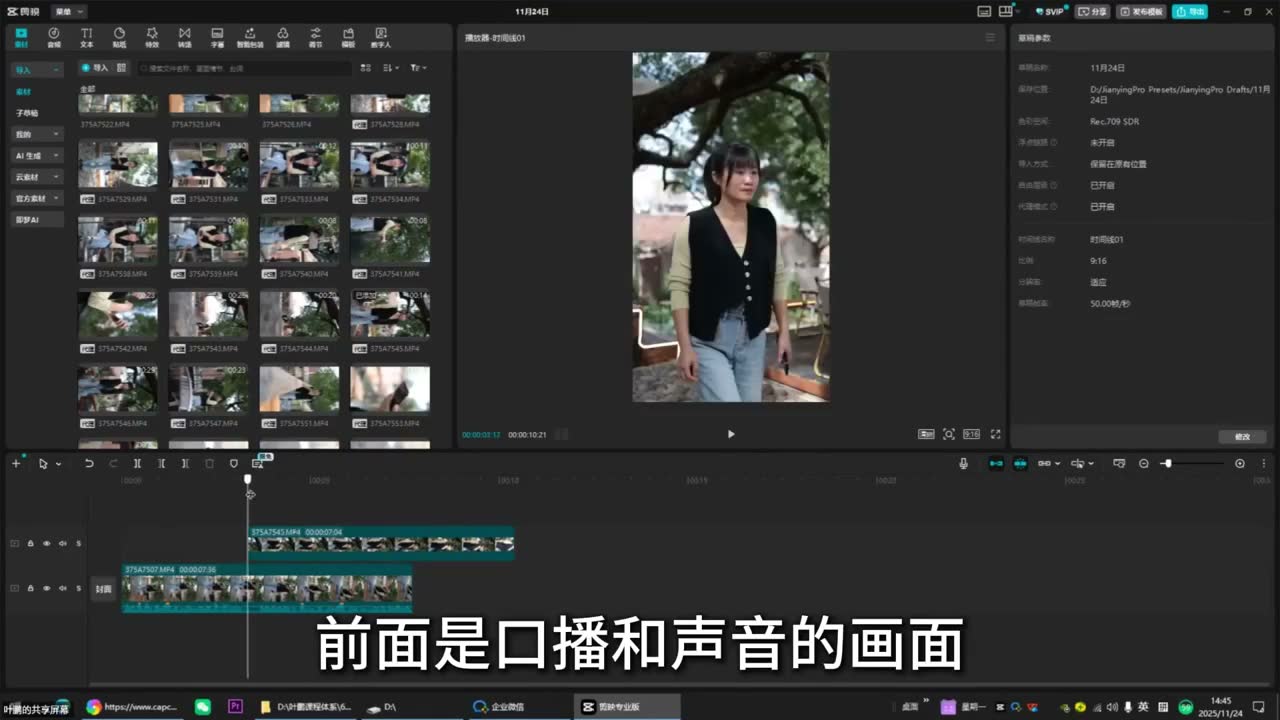The height and width of the screenshot is (720, 1280).
Task: Open the player panel hamburger menu
Action: point(990,38)
